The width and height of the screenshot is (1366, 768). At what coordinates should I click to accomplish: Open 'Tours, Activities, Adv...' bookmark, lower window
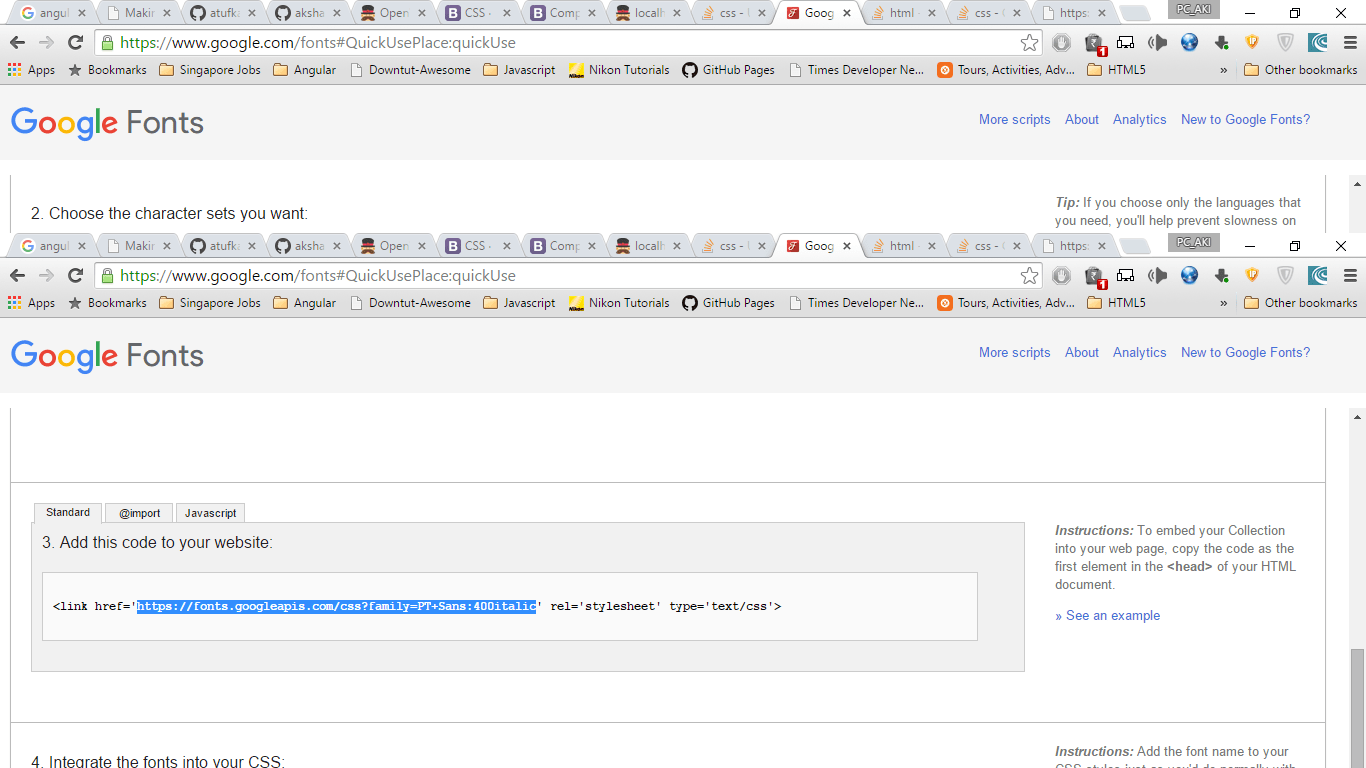coord(1006,303)
